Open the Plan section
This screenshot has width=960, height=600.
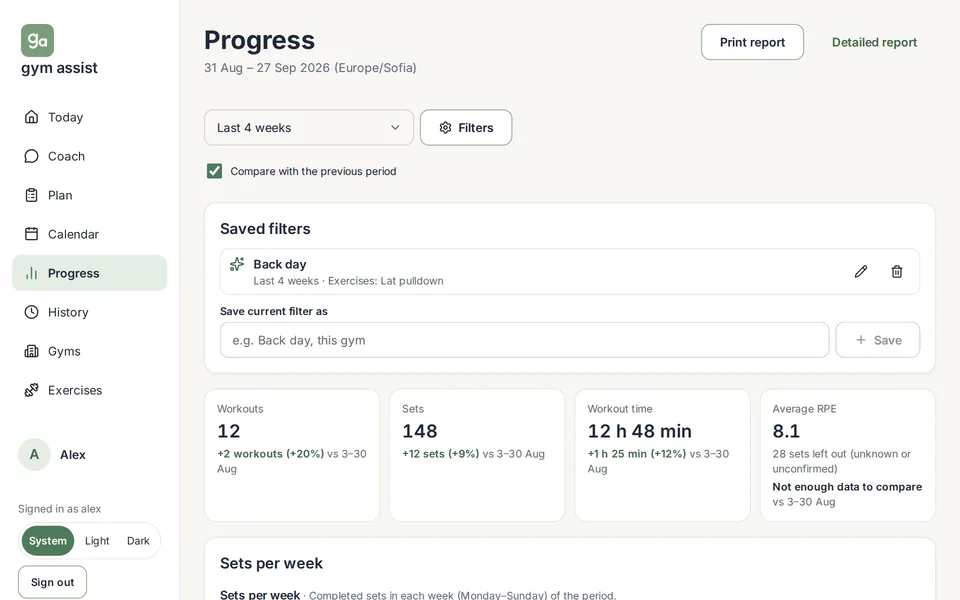(x=89, y=195)
